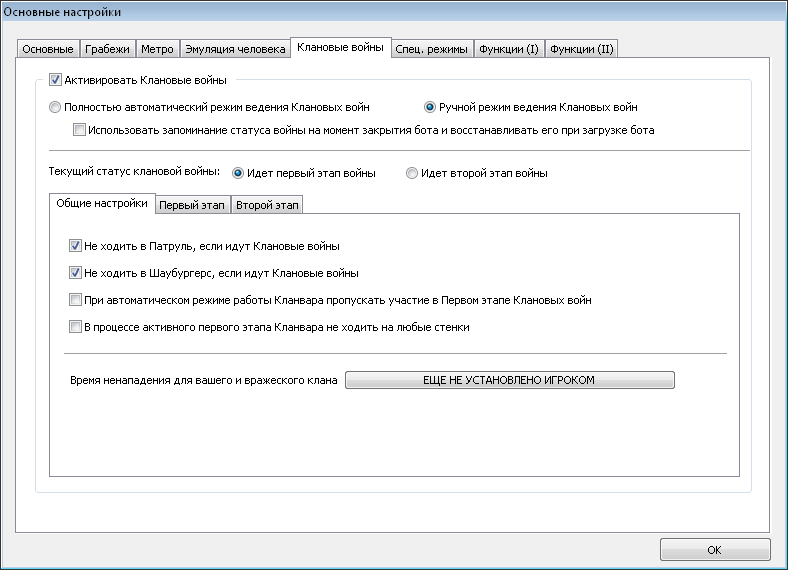Click the Время ненападения label text
The width and height of the screenshot is (788, 570).
(x=204, y=381)
